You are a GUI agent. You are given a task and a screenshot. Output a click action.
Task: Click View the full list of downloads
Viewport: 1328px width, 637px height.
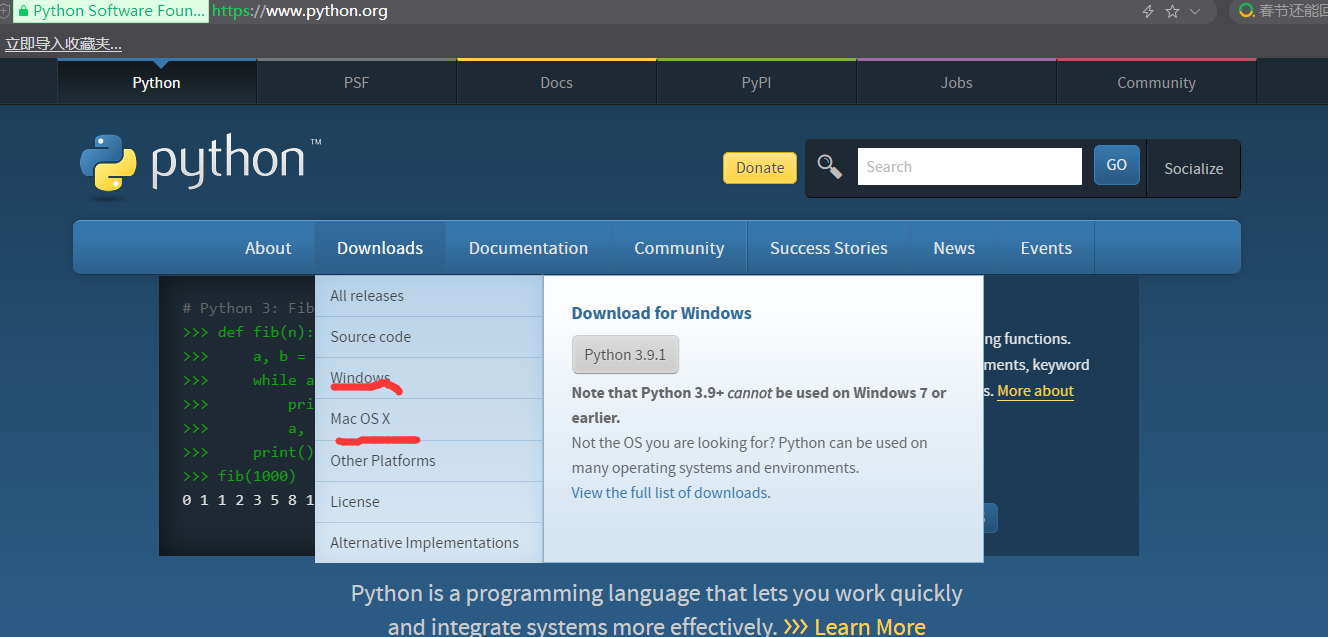(670, 493)
